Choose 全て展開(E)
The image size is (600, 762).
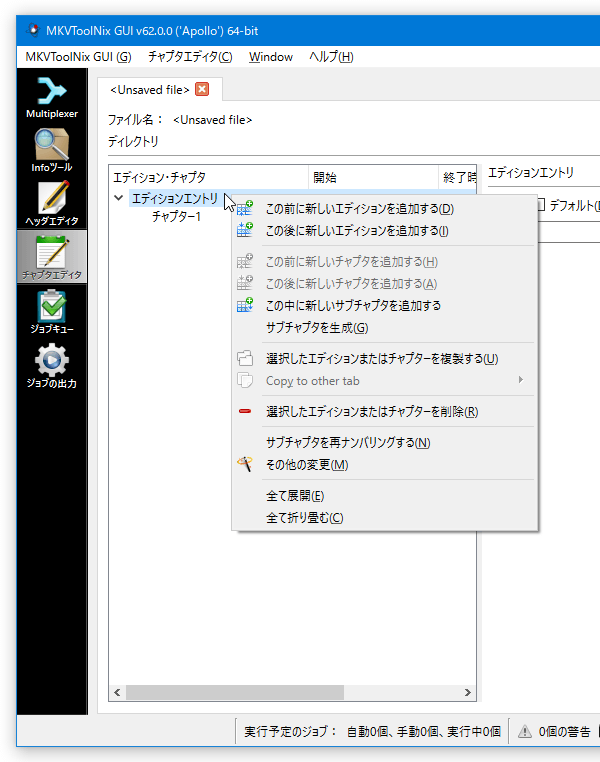(x=385, y=496)
